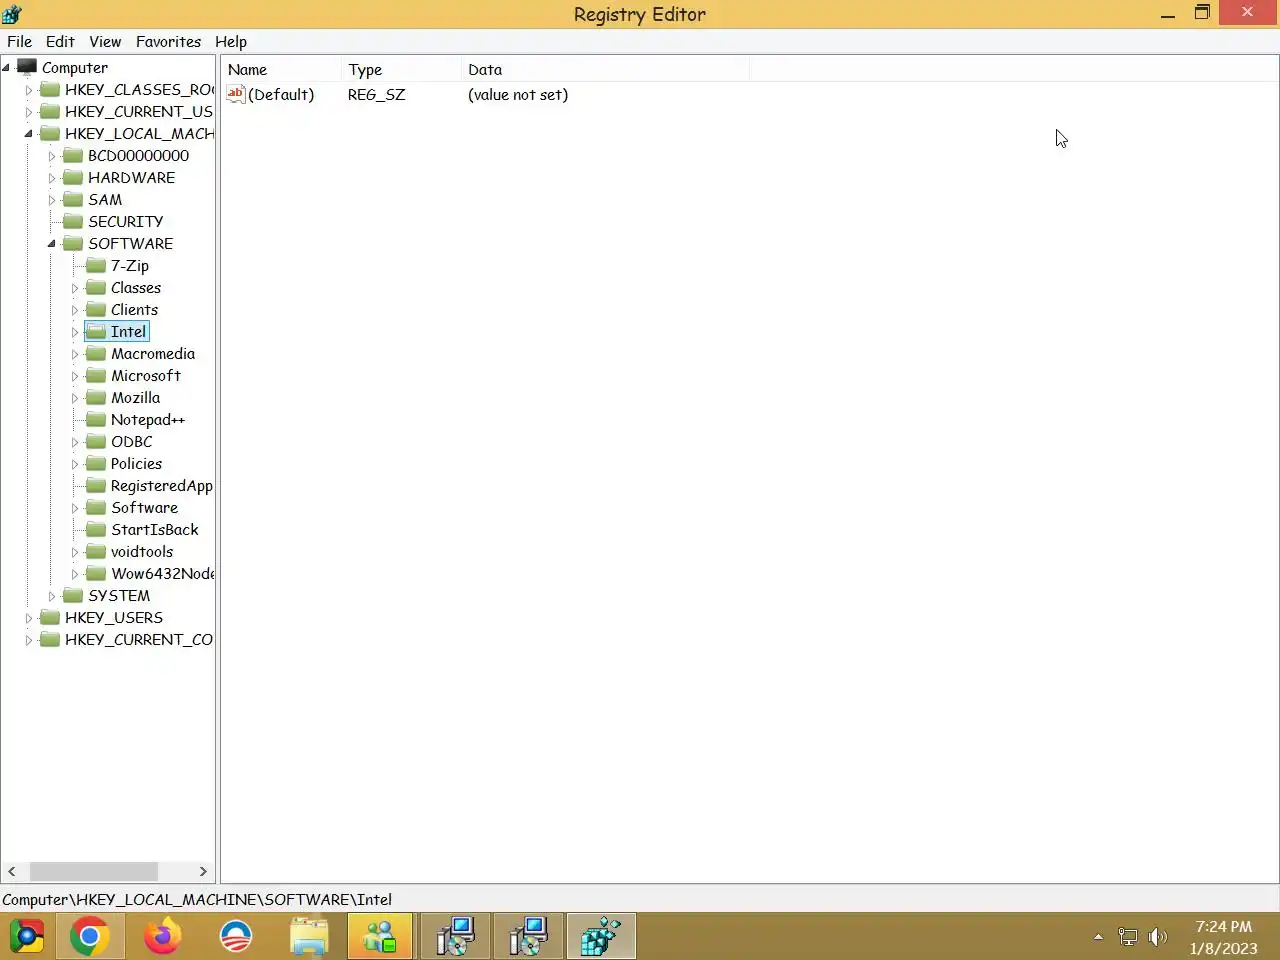The width and height of the screenshot is (1280, 960).
Task: Select the HKEY_LOCAL_MACHINE key label
Action: point(139,134)
